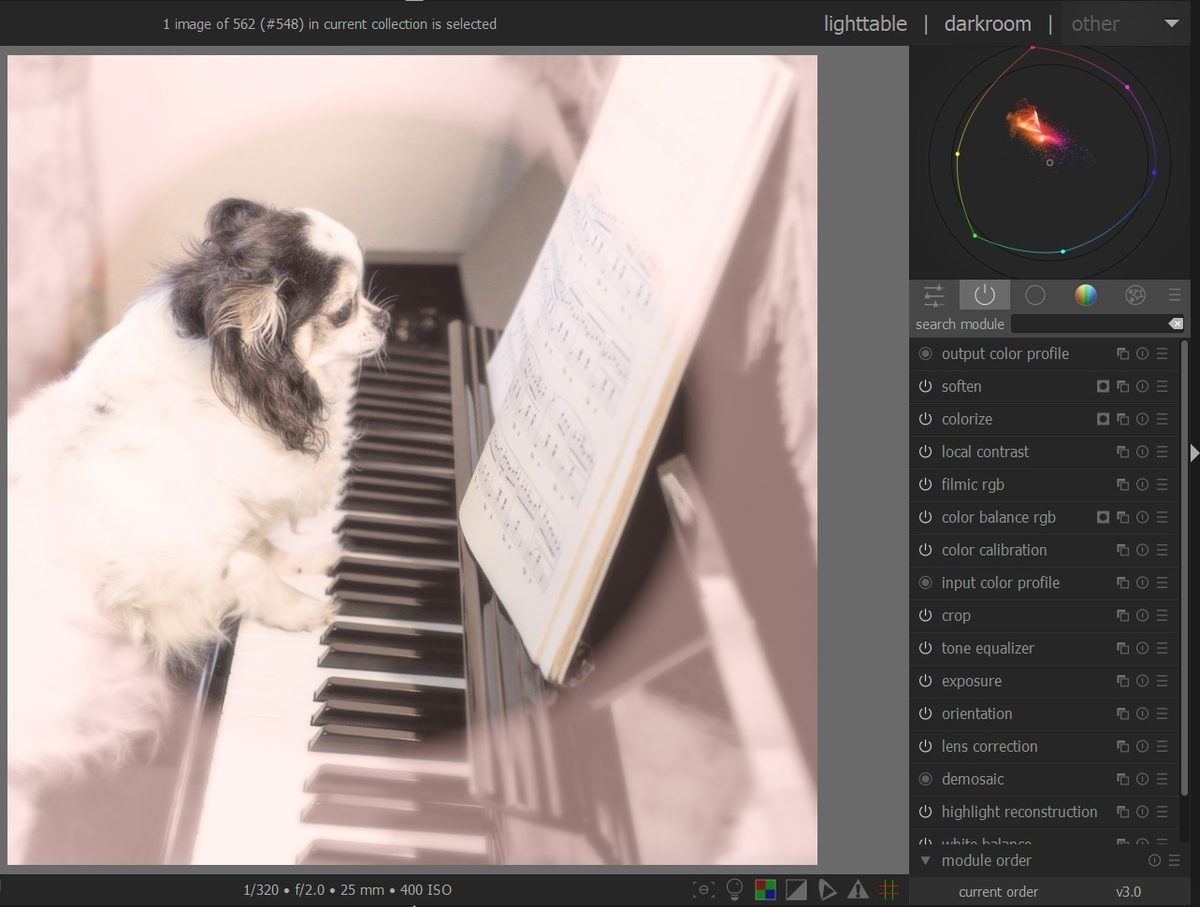Switch off the exposure module

point(925,681)
